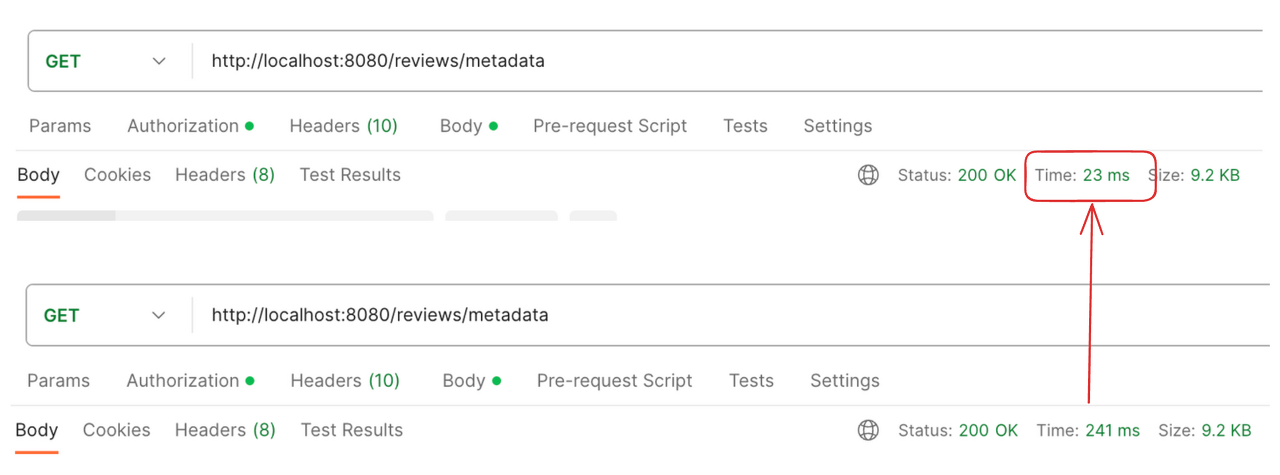Viewport: 1280px width, 475px height.
Task: Click the Time: 241 ms response indicator
Action: tap(1088, 431)
